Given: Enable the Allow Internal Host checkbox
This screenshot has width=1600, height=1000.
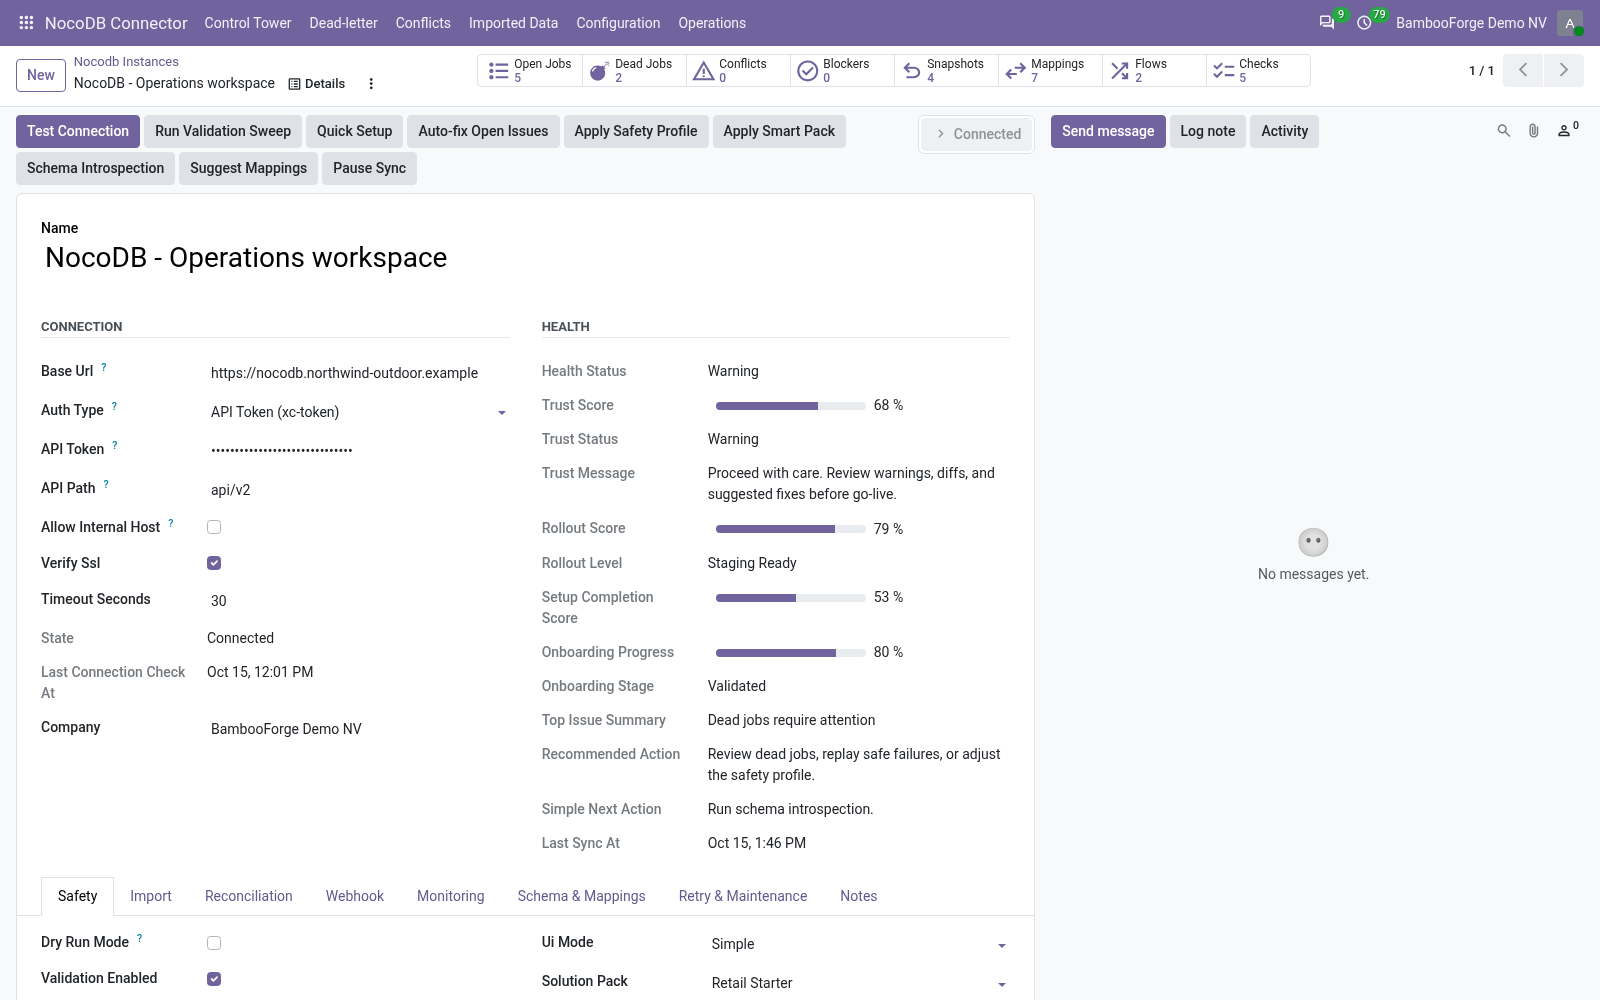Looking at the screenshot, I should [214, 527].
